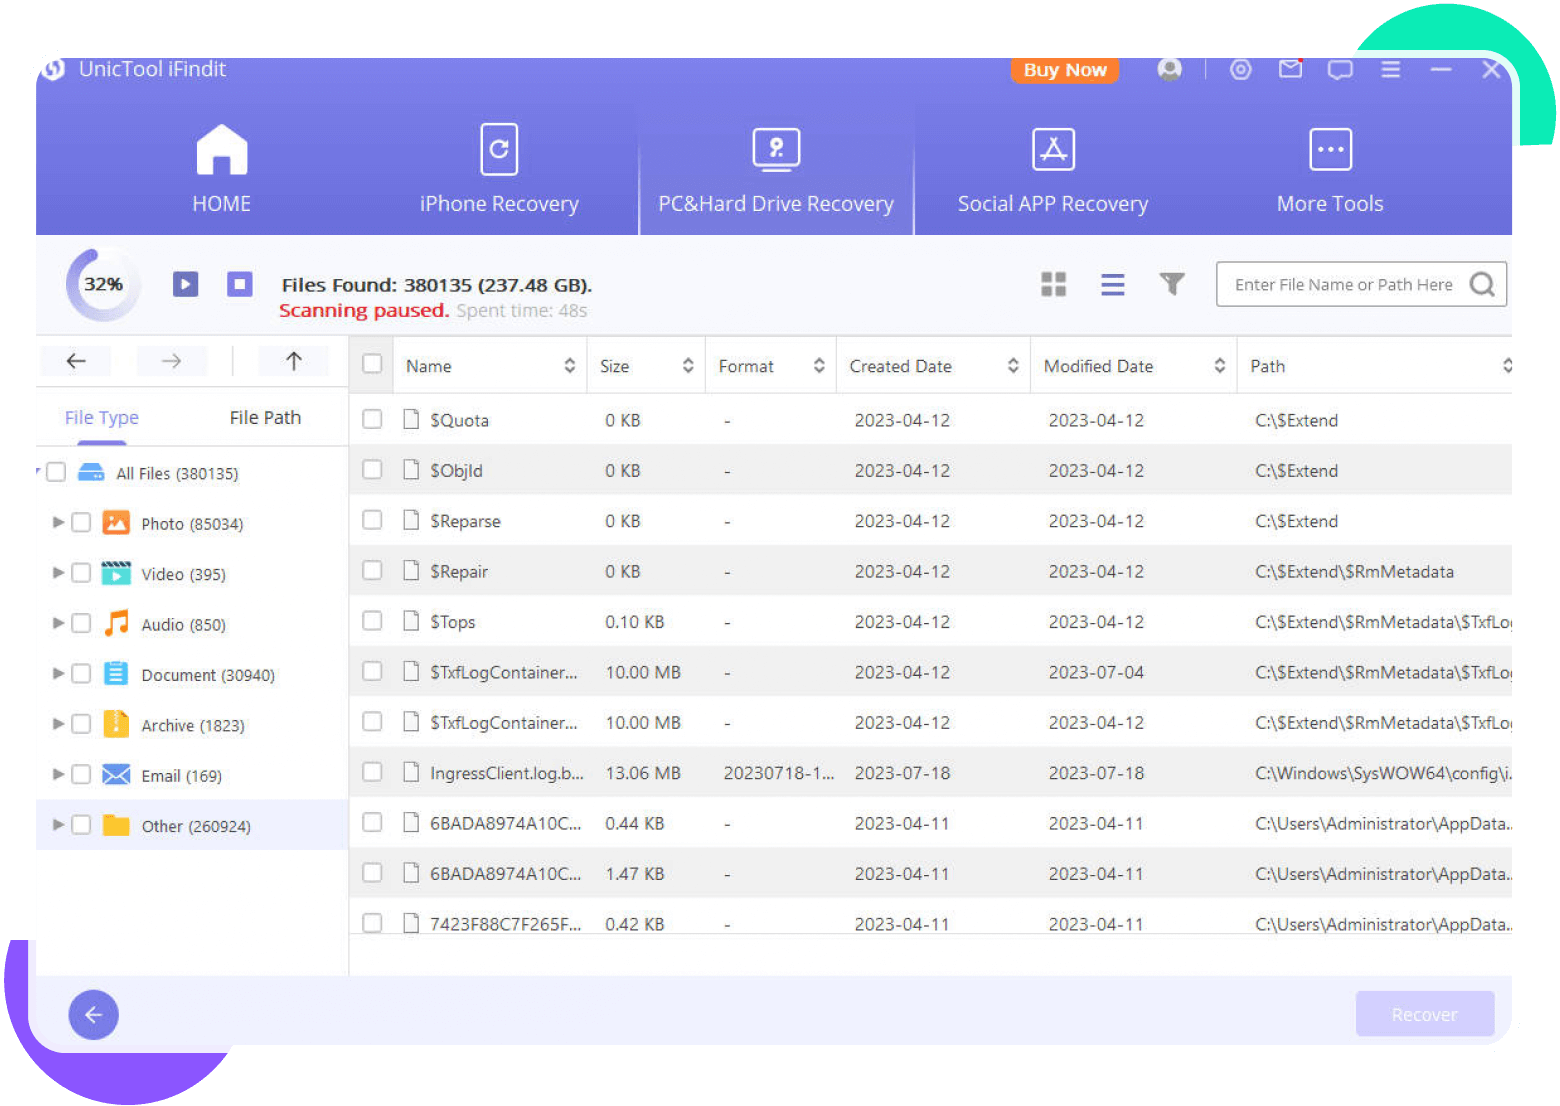Click the All Files drive icon
The image size is (1560, 1106).
click(91, 472)
